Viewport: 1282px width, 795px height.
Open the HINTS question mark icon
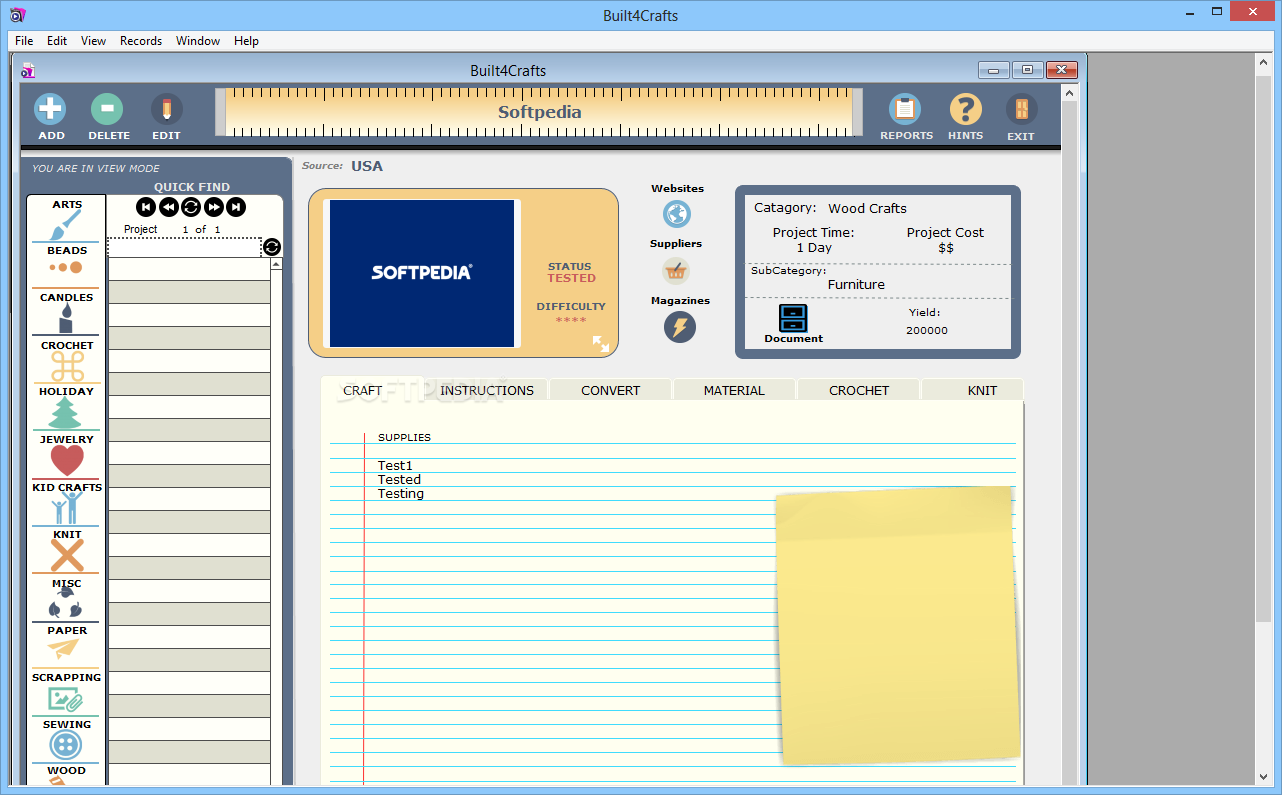[965, 109]
